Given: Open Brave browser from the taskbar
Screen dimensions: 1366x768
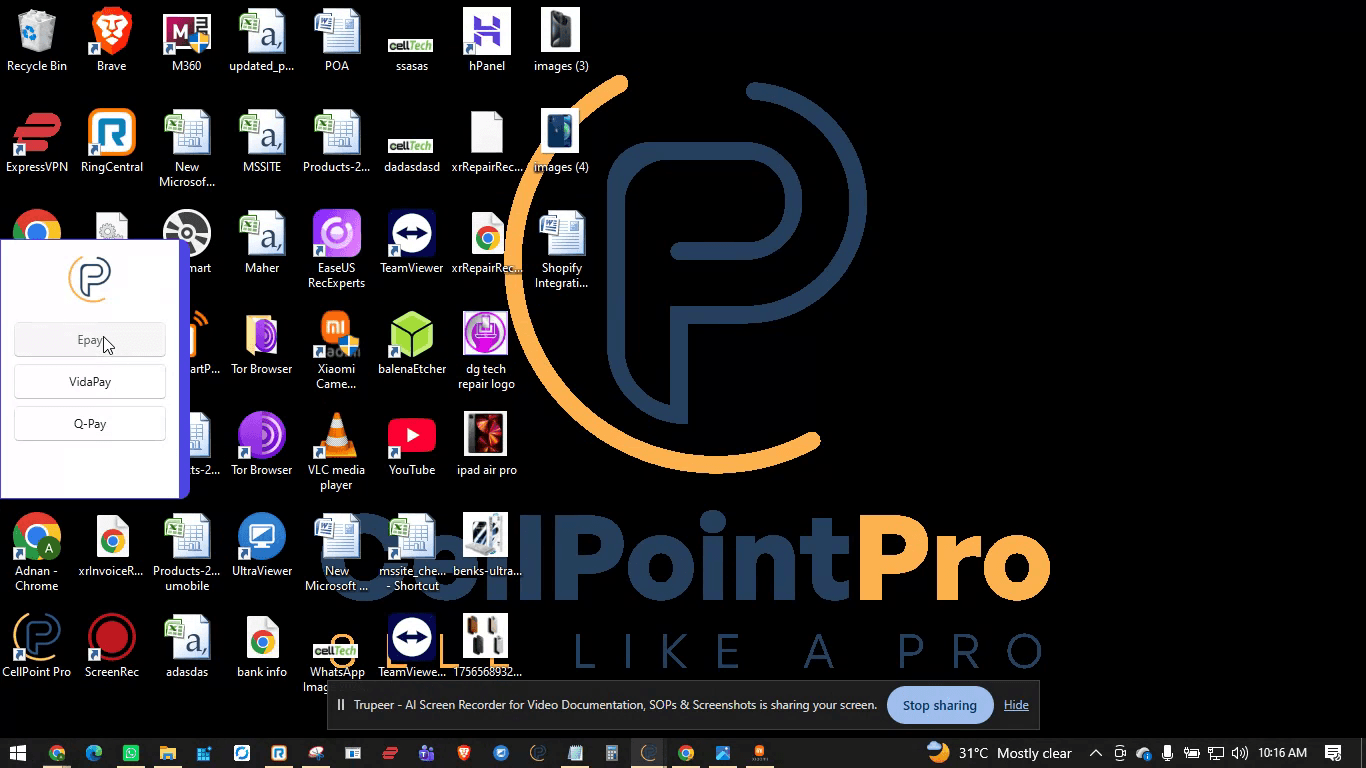Looking at the screenshot, I should pos(464,753).
